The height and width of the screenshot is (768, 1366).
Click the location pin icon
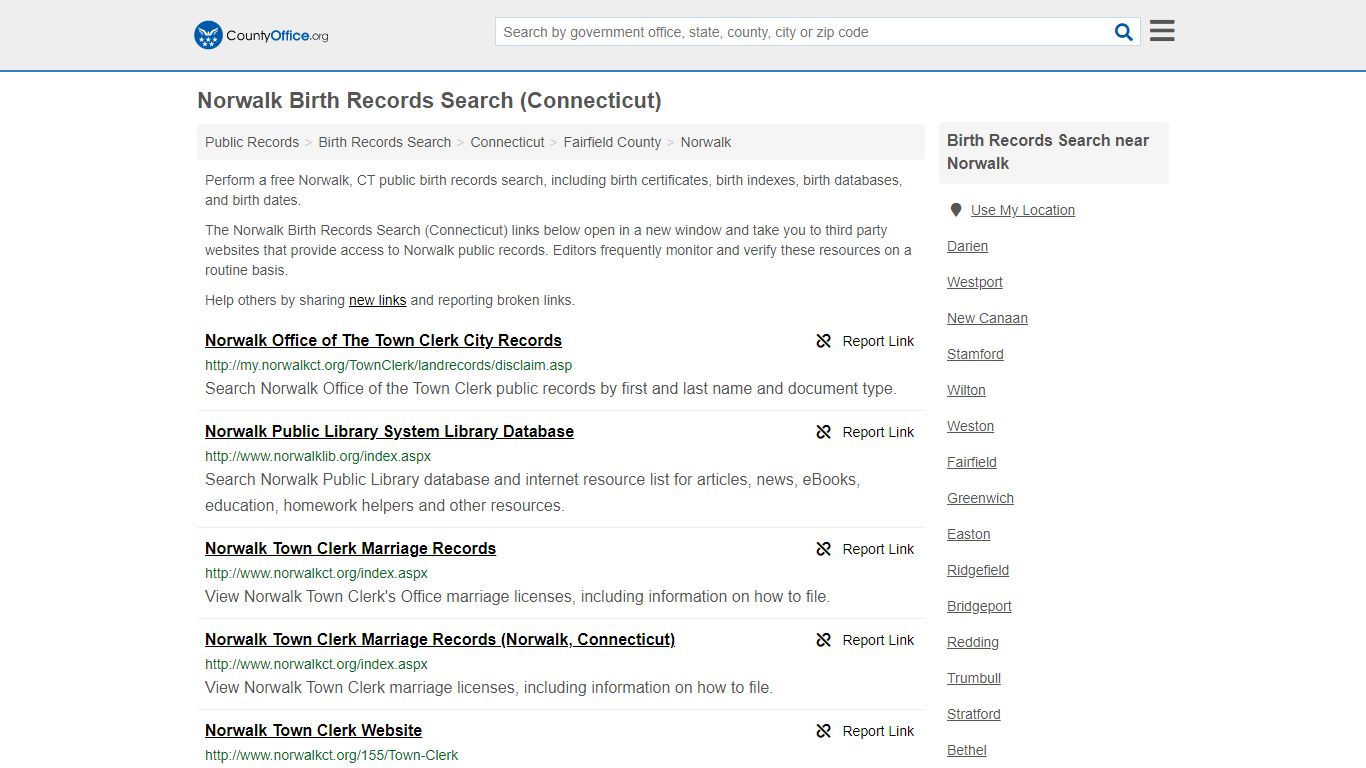(956, 210)
